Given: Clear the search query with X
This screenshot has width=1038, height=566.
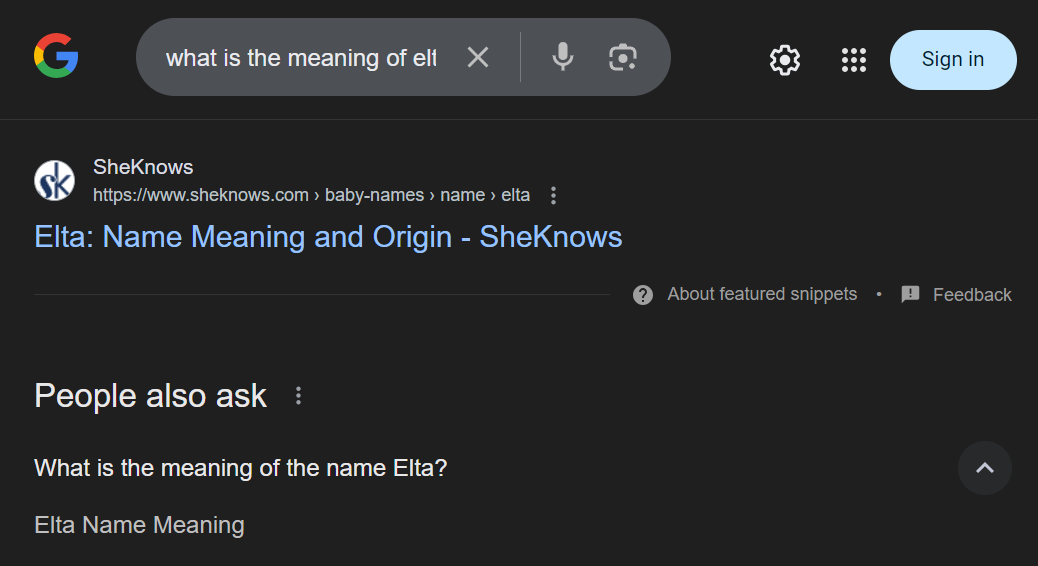Looking at the screenshot, I should point(478,58).
